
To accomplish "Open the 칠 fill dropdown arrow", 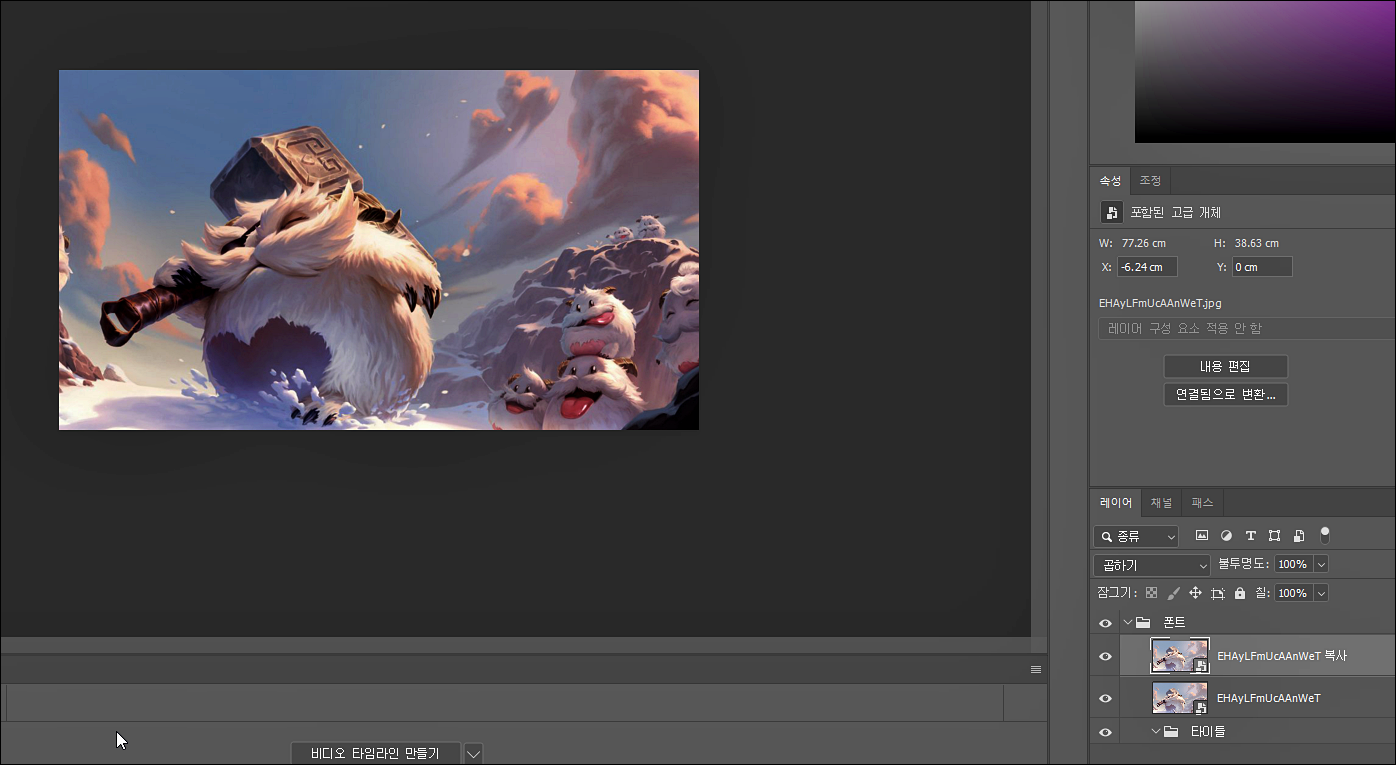I will pyautogui.click(x=1321, y=593).
